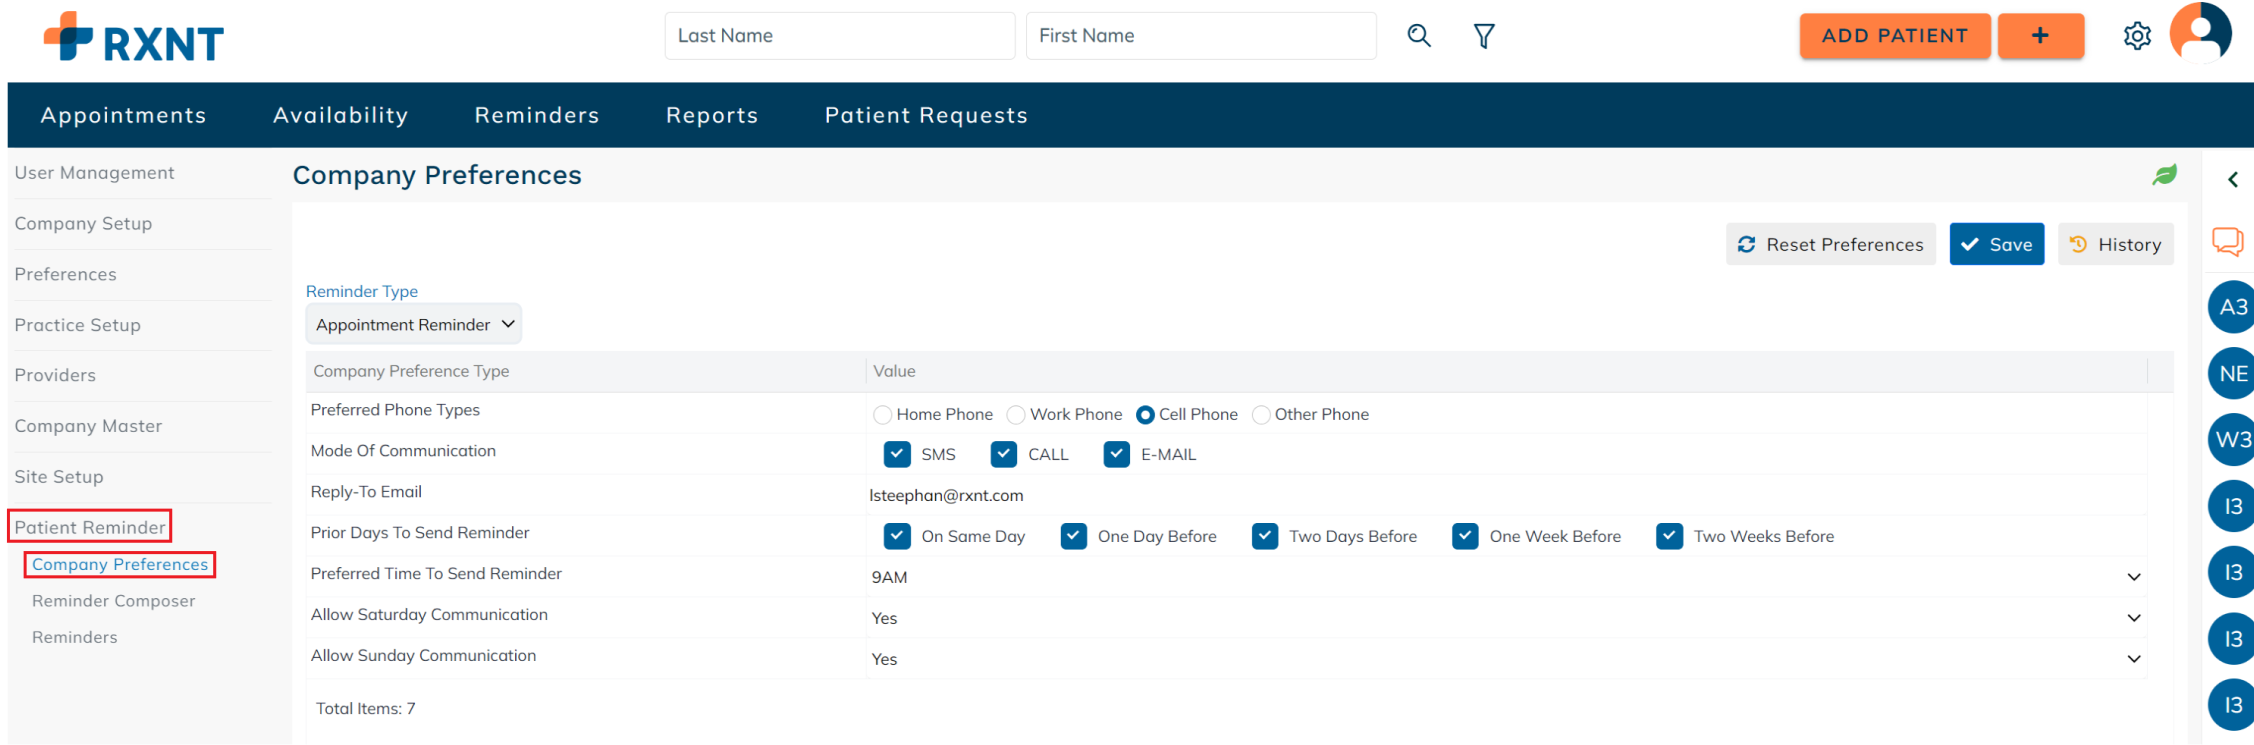Open Reminder Composer in sidebar

coord(114,601)
